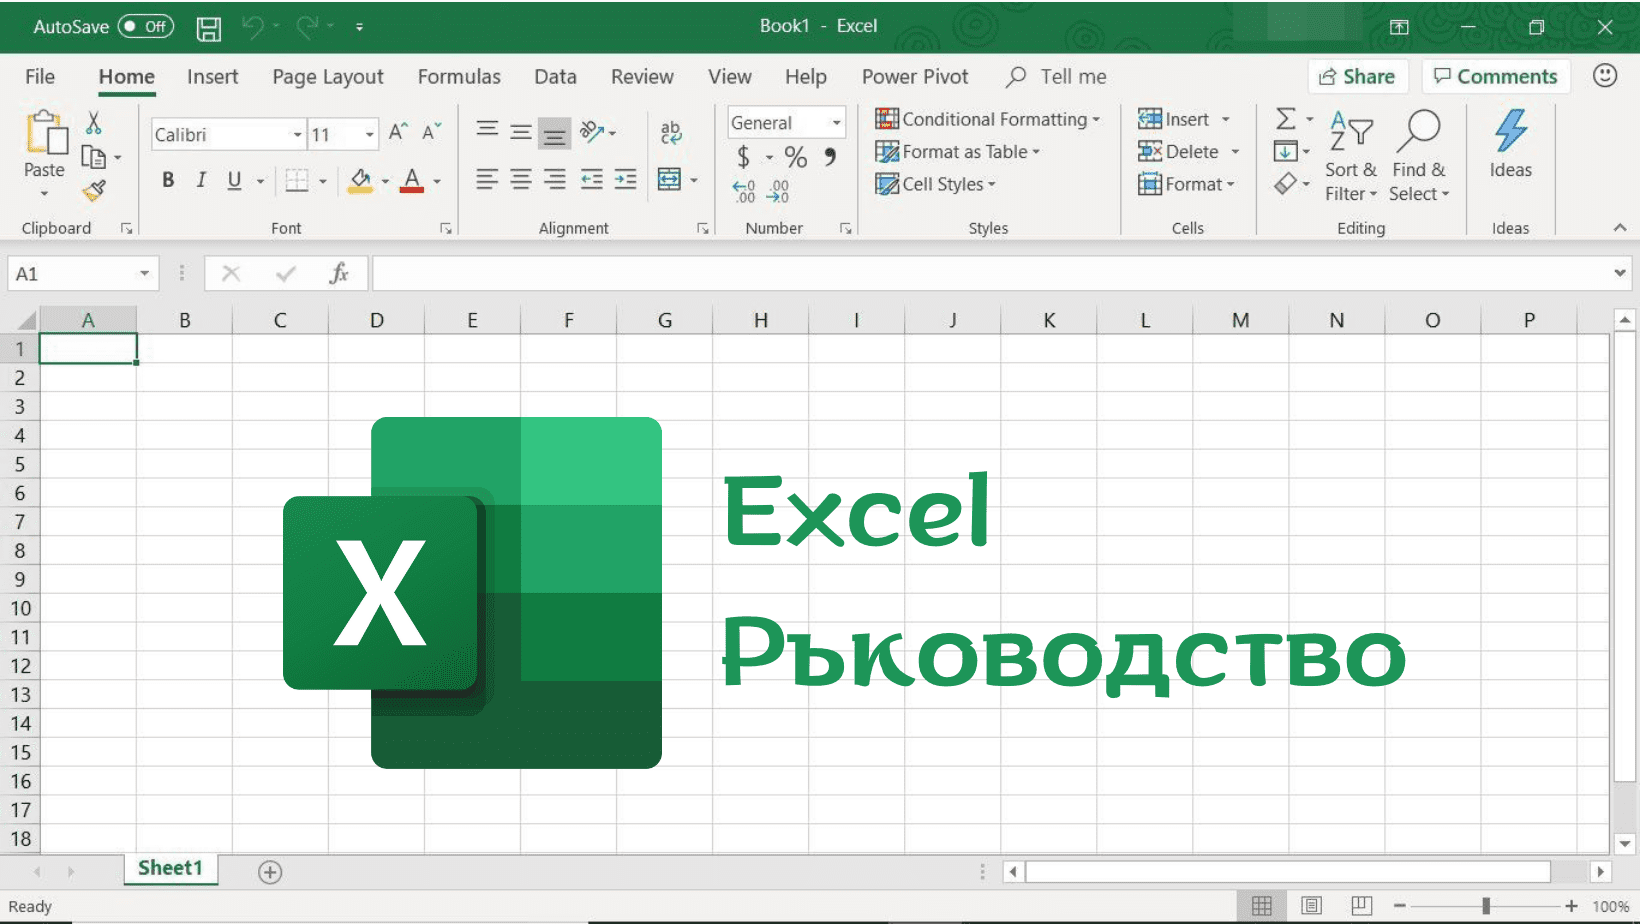Open the yellow Fill Color bucket
This screenshot has height=924, width=1640.
coord(360,180)
